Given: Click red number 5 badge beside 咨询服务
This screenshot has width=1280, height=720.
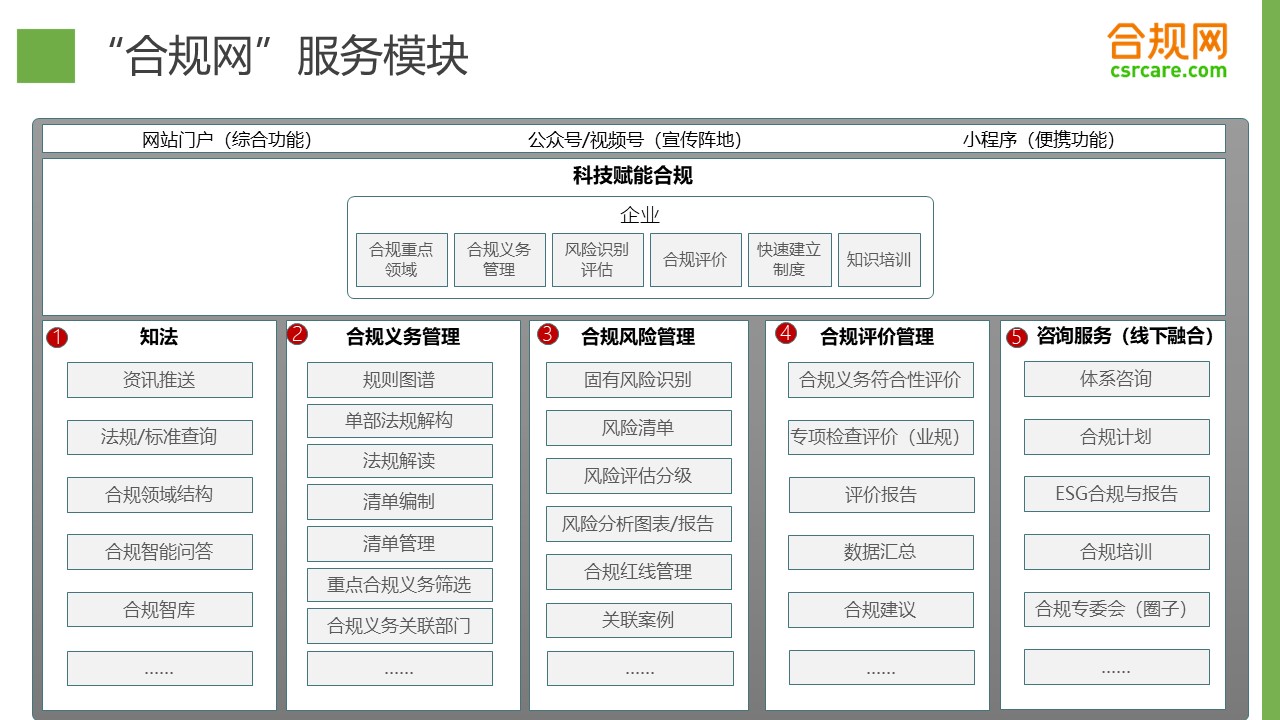Looking at the screenshot, I should point(1017,338).
